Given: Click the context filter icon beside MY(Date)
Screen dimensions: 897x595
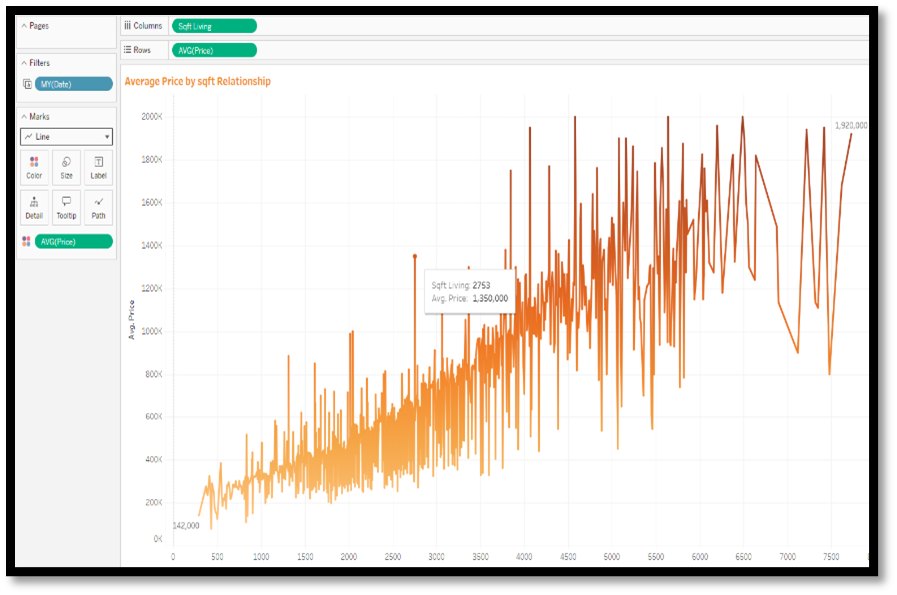Looking at the screenshot, I should [26, 84].
